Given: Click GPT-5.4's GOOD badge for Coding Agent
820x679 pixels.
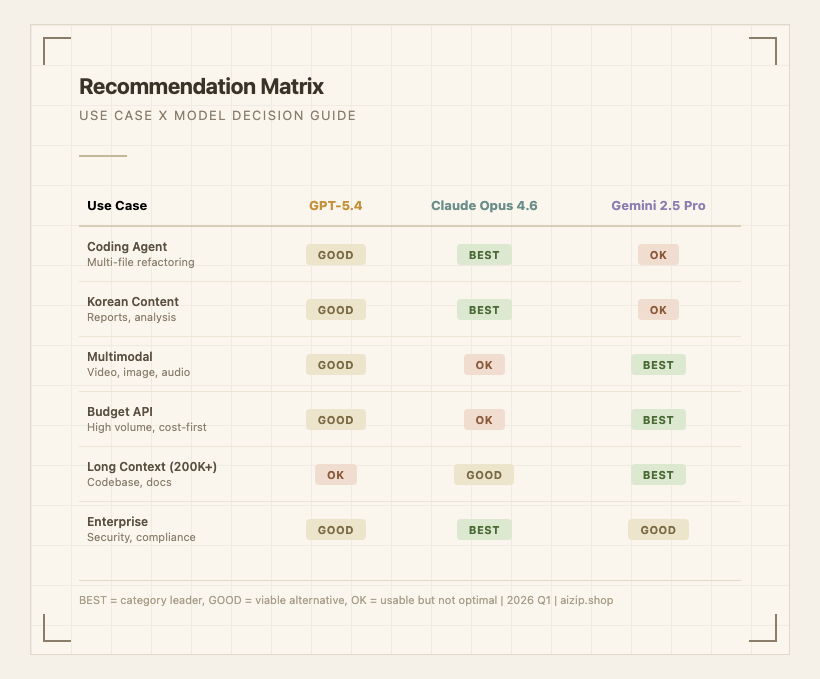Looking at the screenshot, I should 335,255.
